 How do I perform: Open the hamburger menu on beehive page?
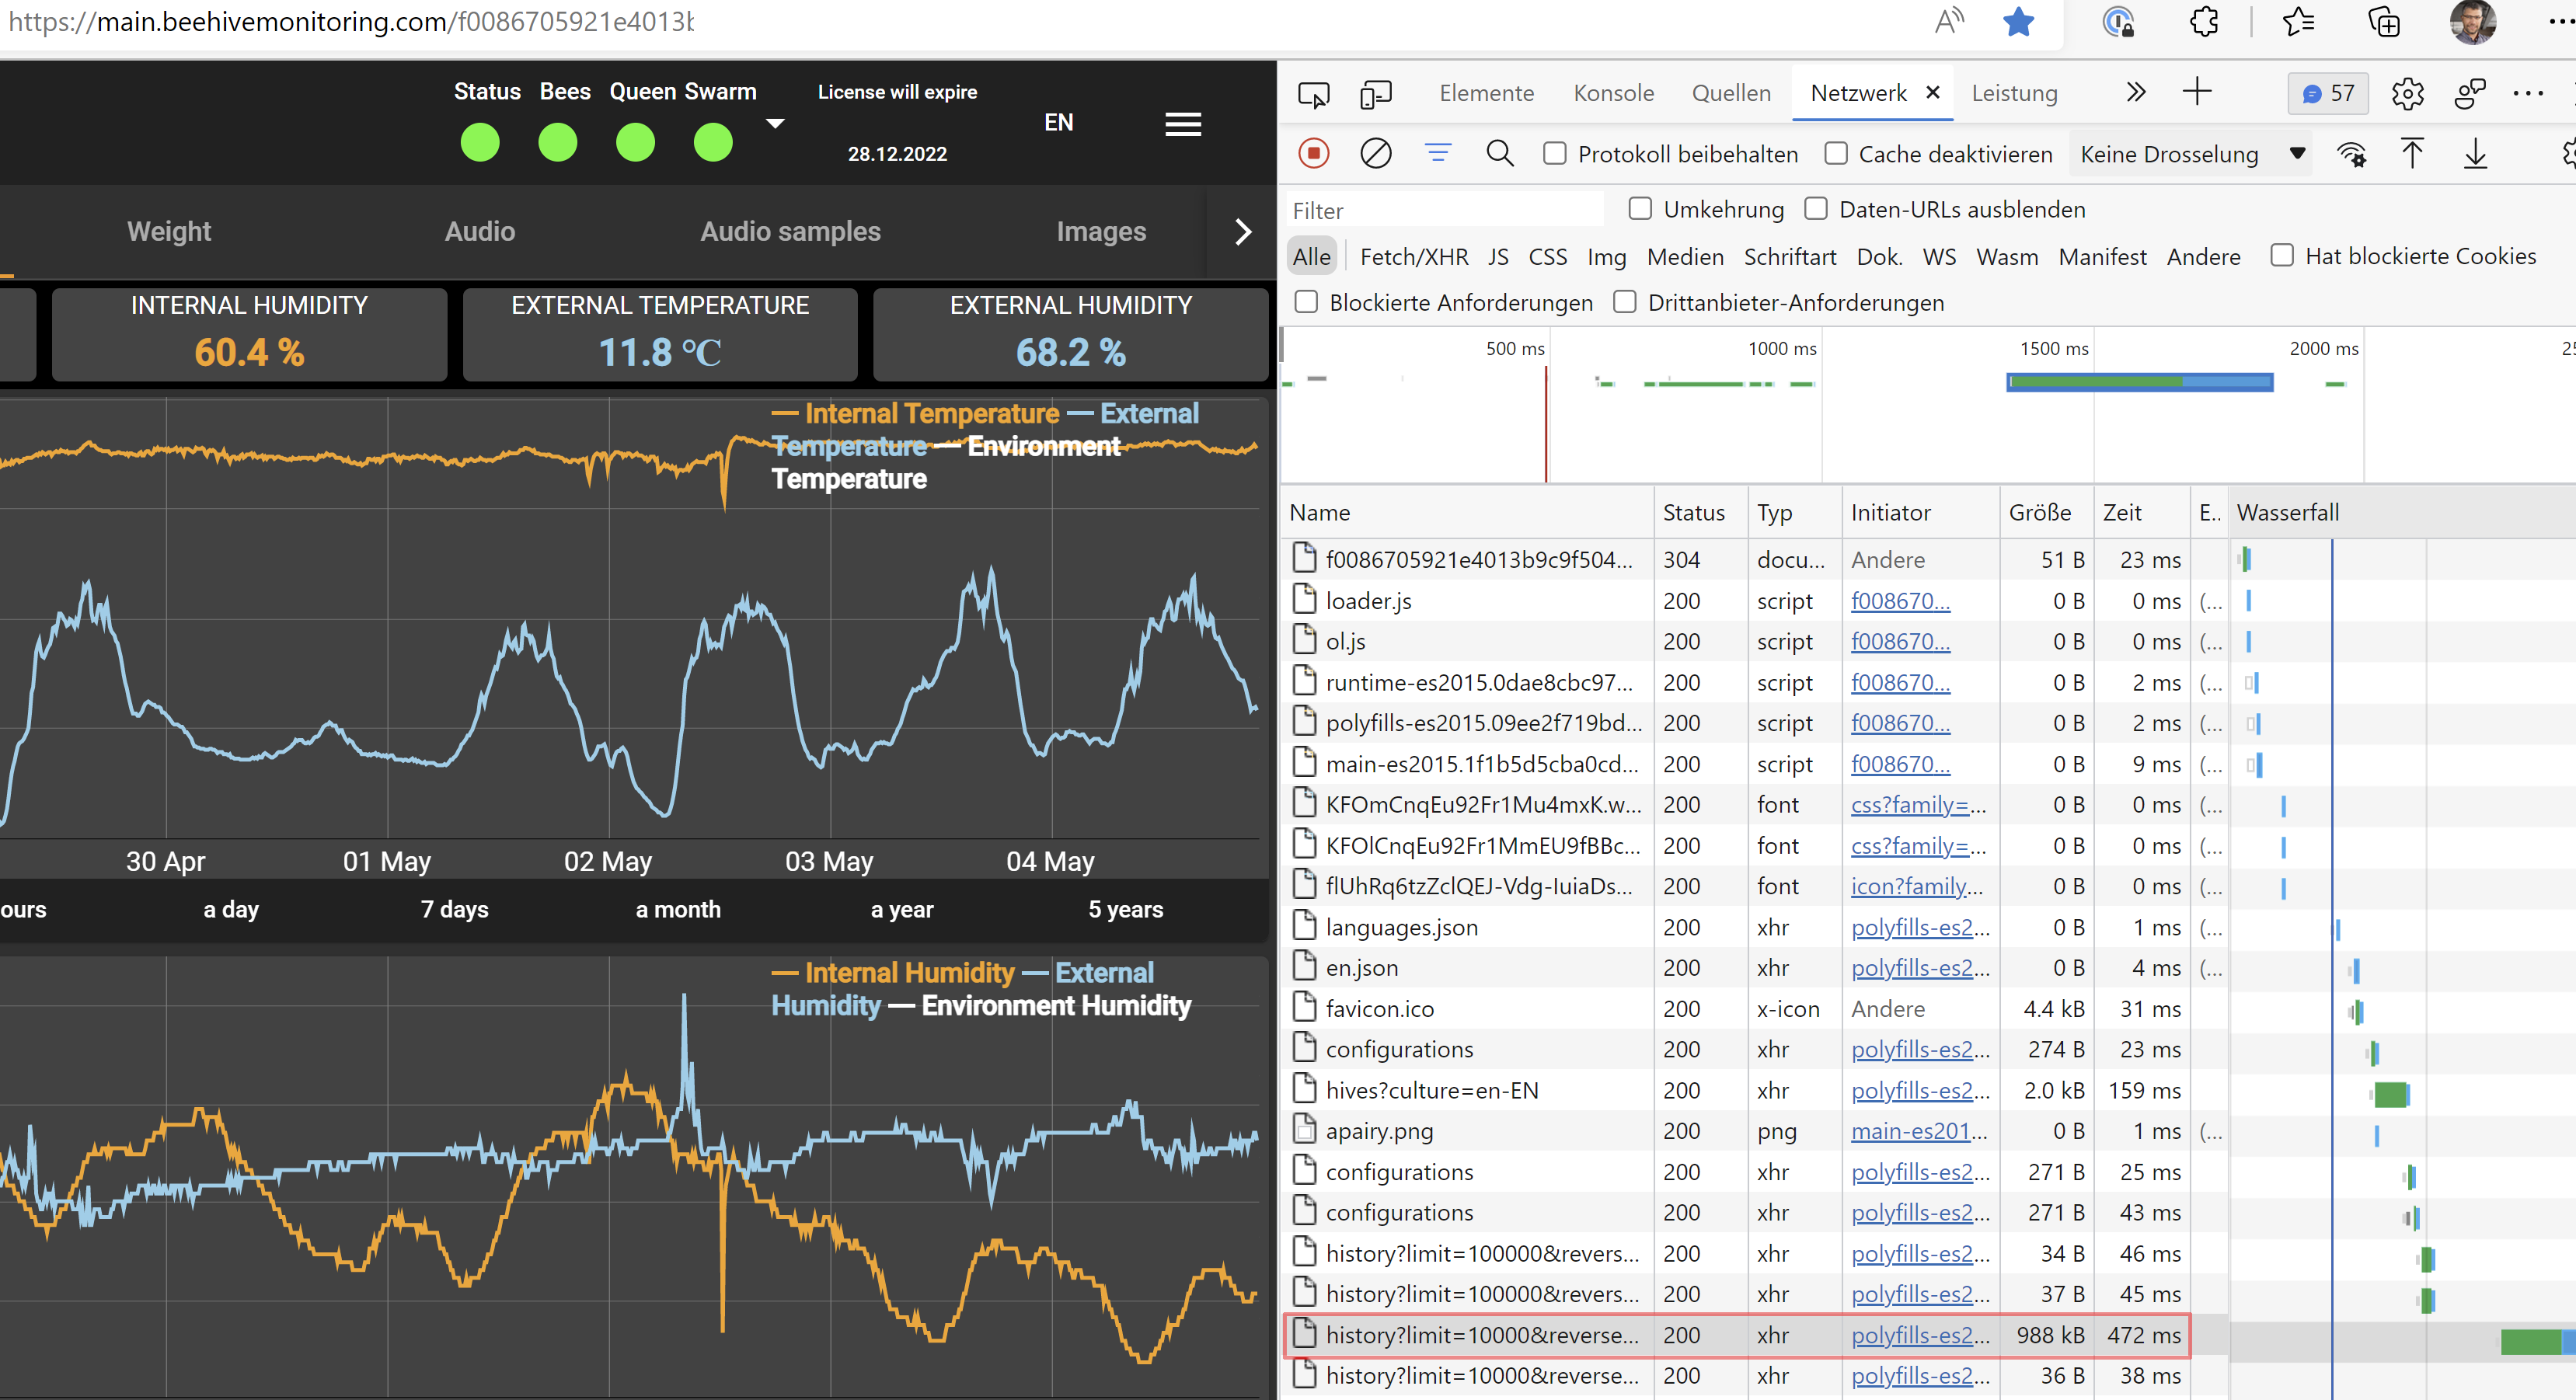point(1183,124)
